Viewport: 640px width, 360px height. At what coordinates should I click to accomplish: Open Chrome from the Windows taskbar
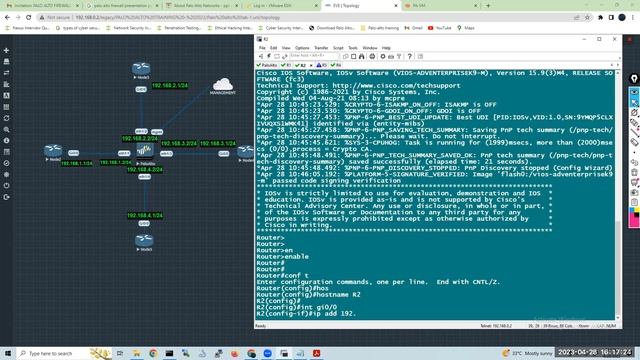(x=153, y=353)
